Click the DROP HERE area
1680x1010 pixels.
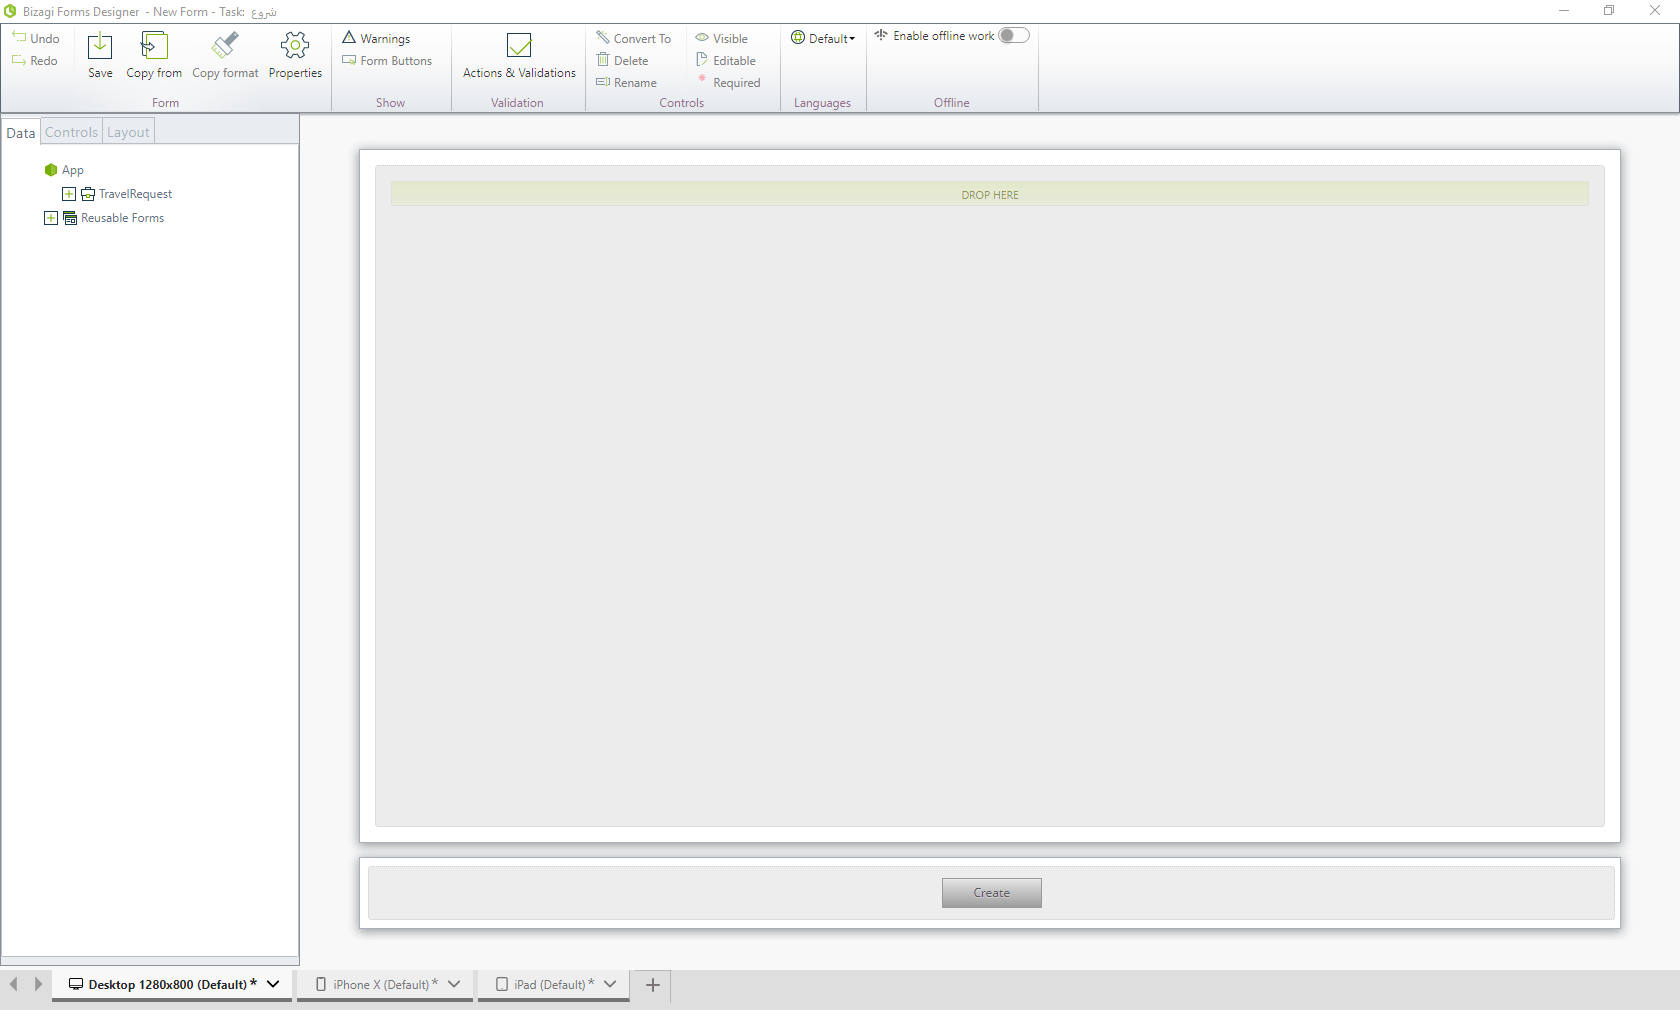[x=990, y=194]
